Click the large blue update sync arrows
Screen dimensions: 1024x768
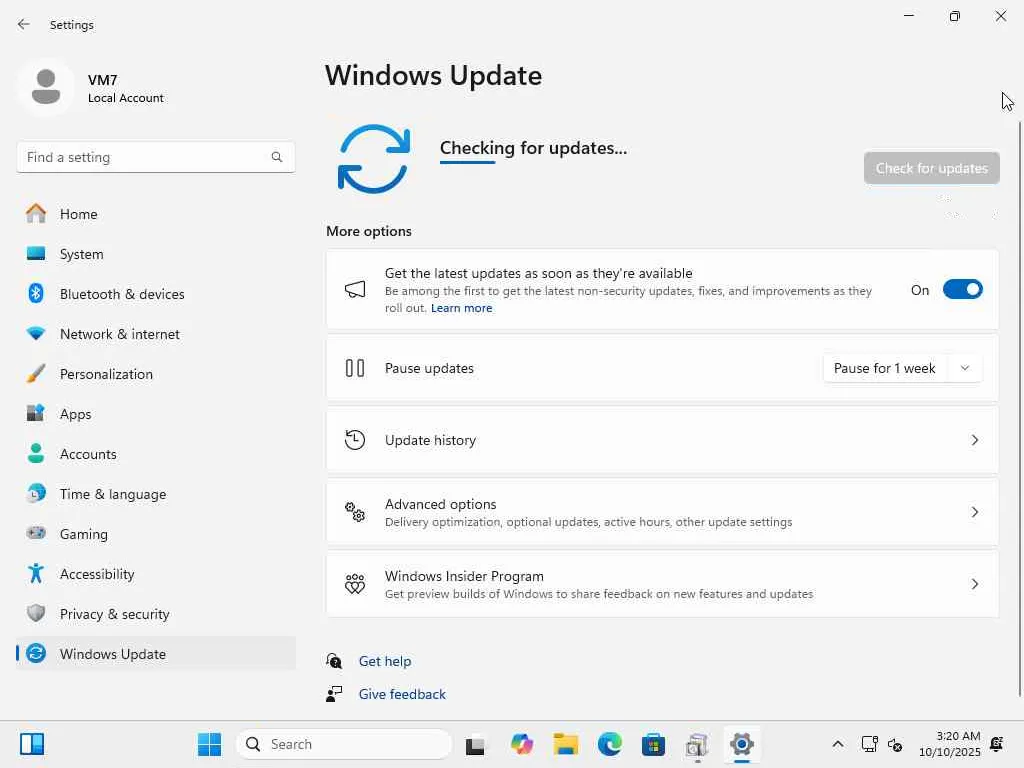374,159
